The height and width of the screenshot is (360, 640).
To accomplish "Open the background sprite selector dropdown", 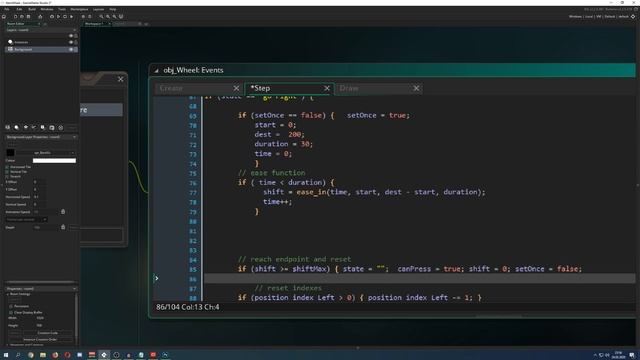I will 73,153.
